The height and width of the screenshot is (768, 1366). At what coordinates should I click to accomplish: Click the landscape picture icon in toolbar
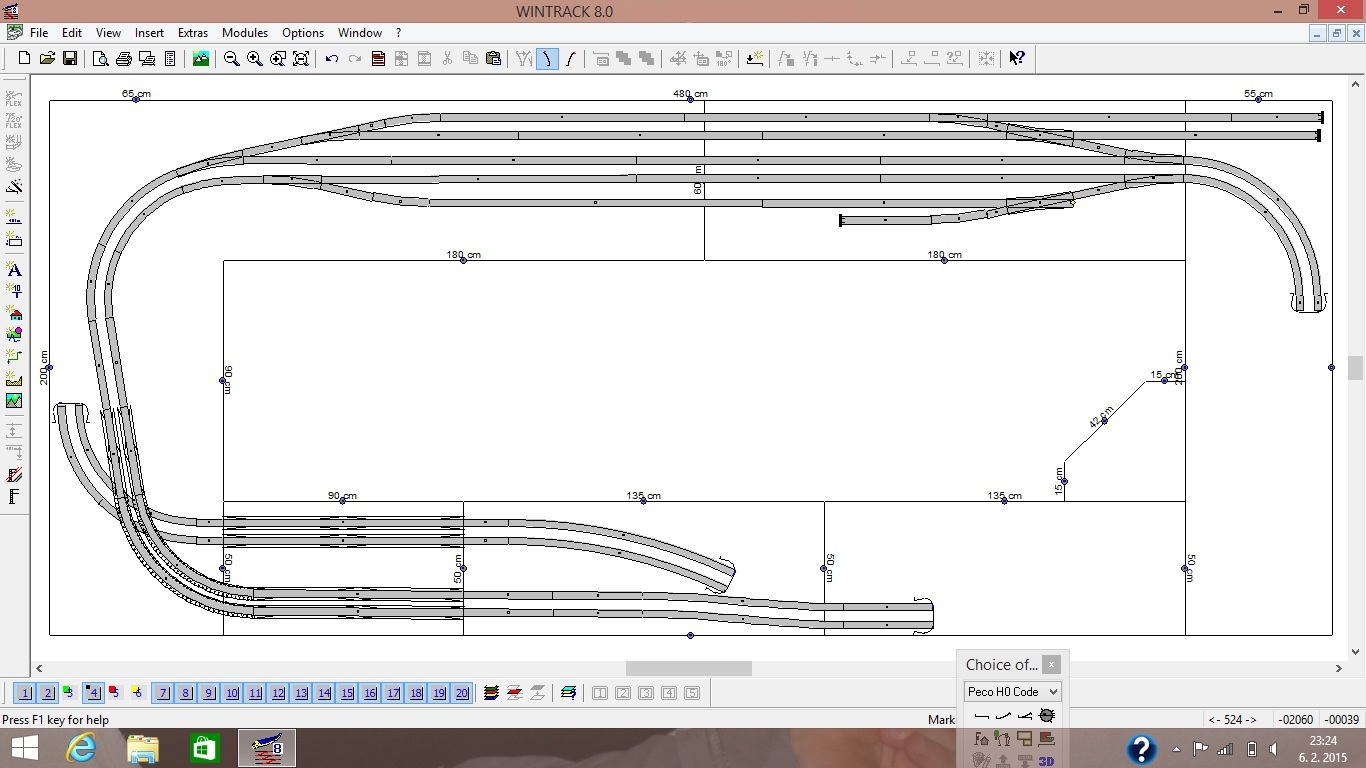(201, 59)
